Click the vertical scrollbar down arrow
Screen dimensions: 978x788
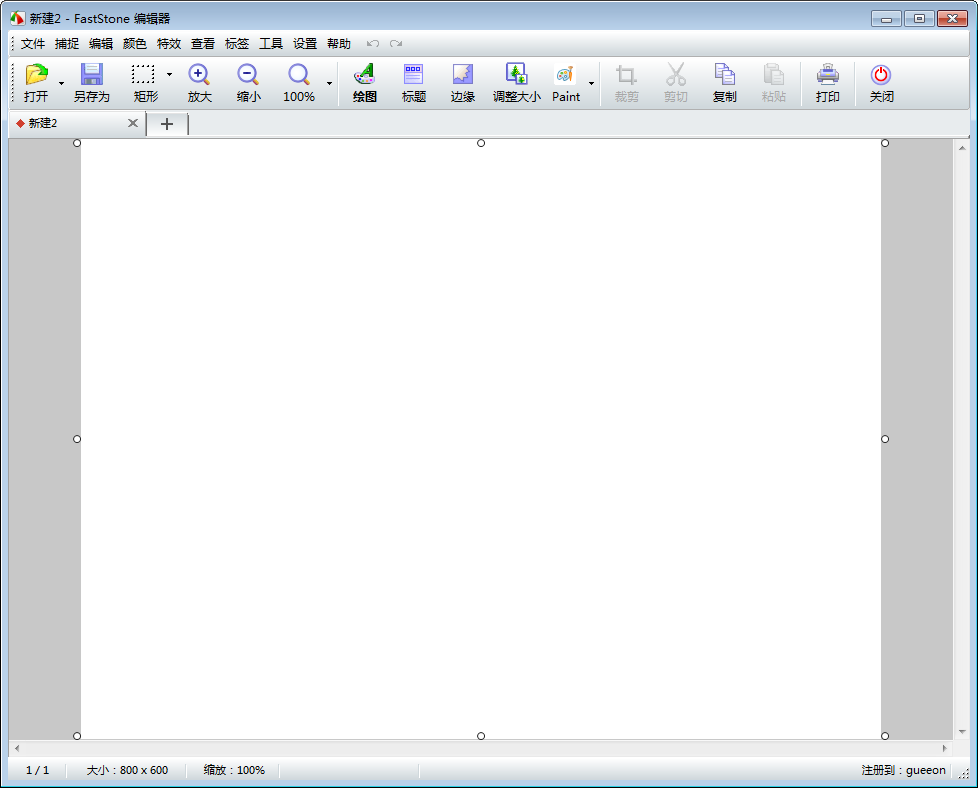[962, 731]
